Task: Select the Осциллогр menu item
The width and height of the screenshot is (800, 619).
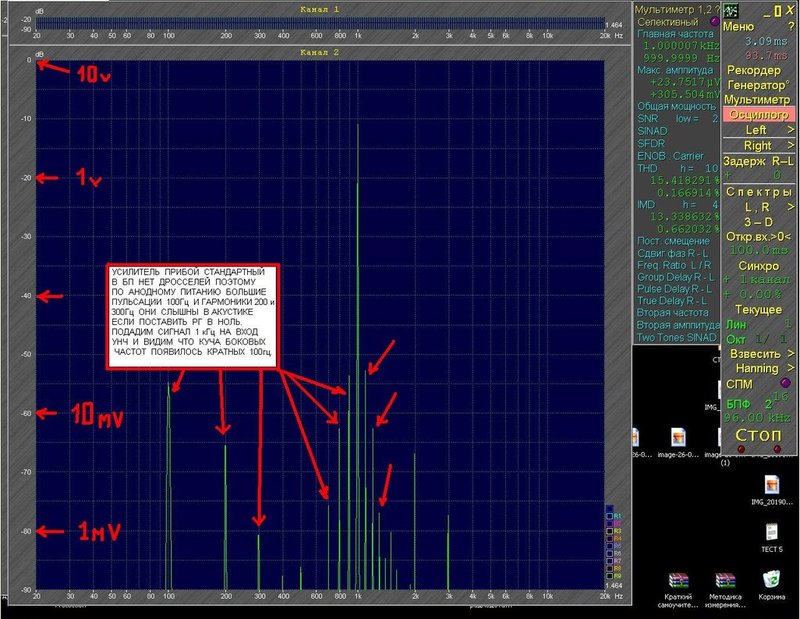Action: pos(758,115)
